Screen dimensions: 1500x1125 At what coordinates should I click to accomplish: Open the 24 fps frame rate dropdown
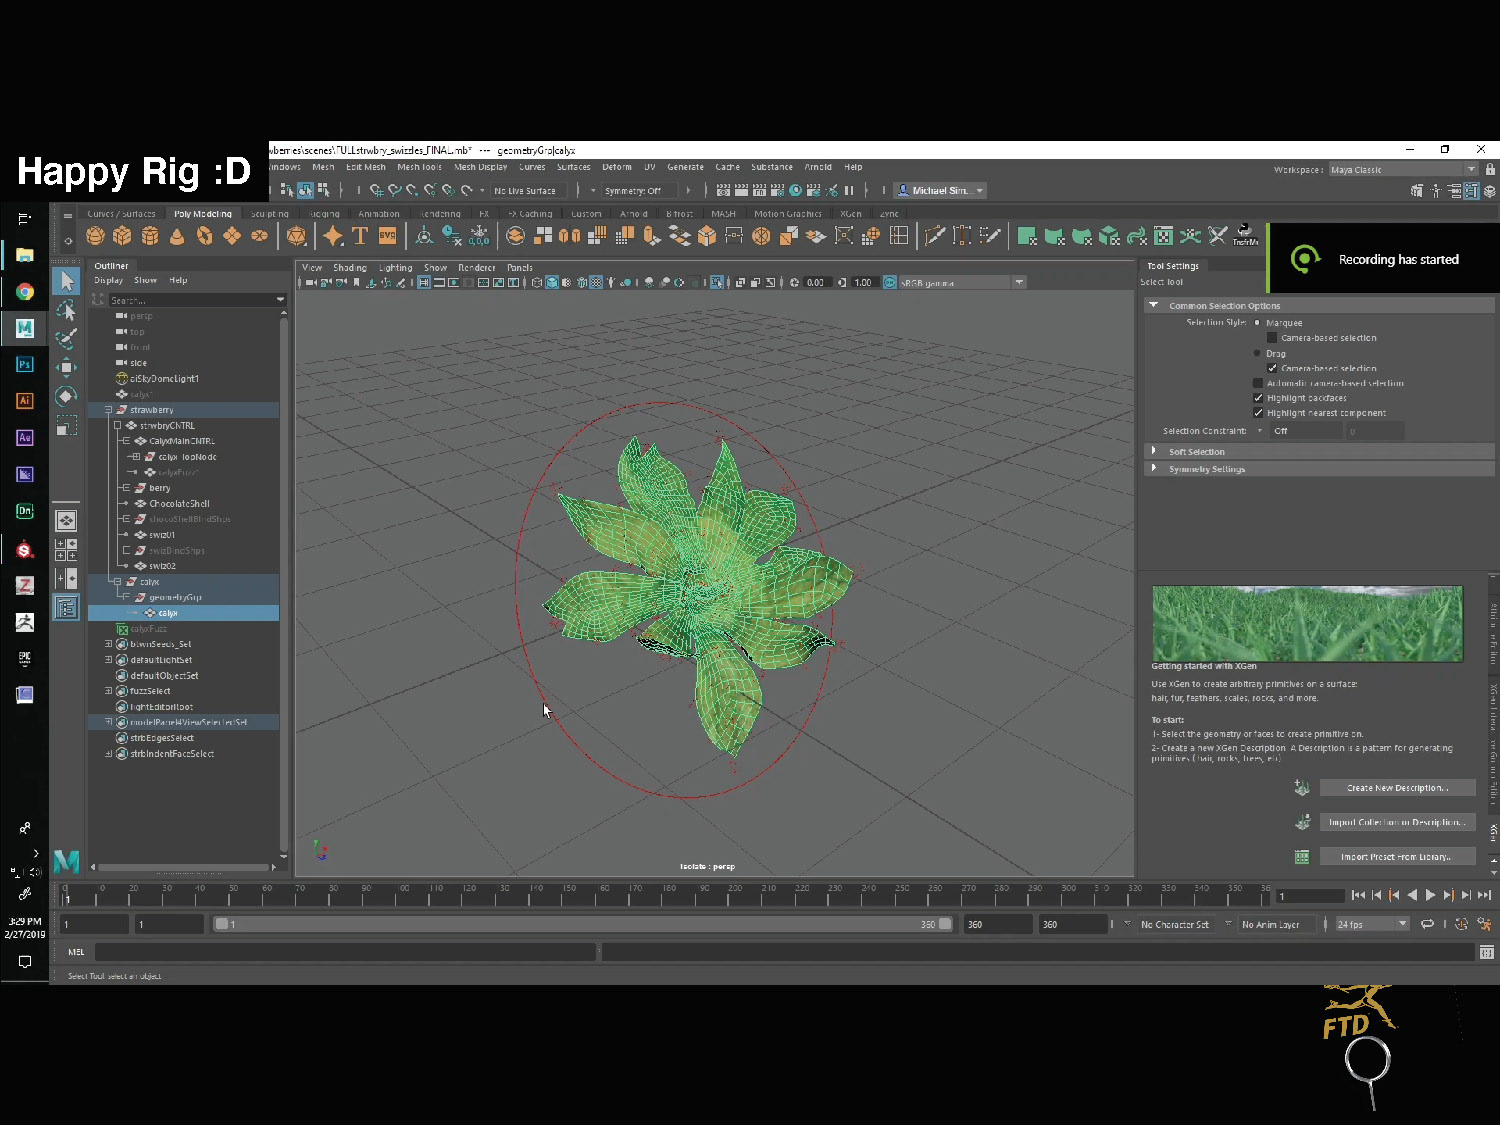(x=1372, y=924)
